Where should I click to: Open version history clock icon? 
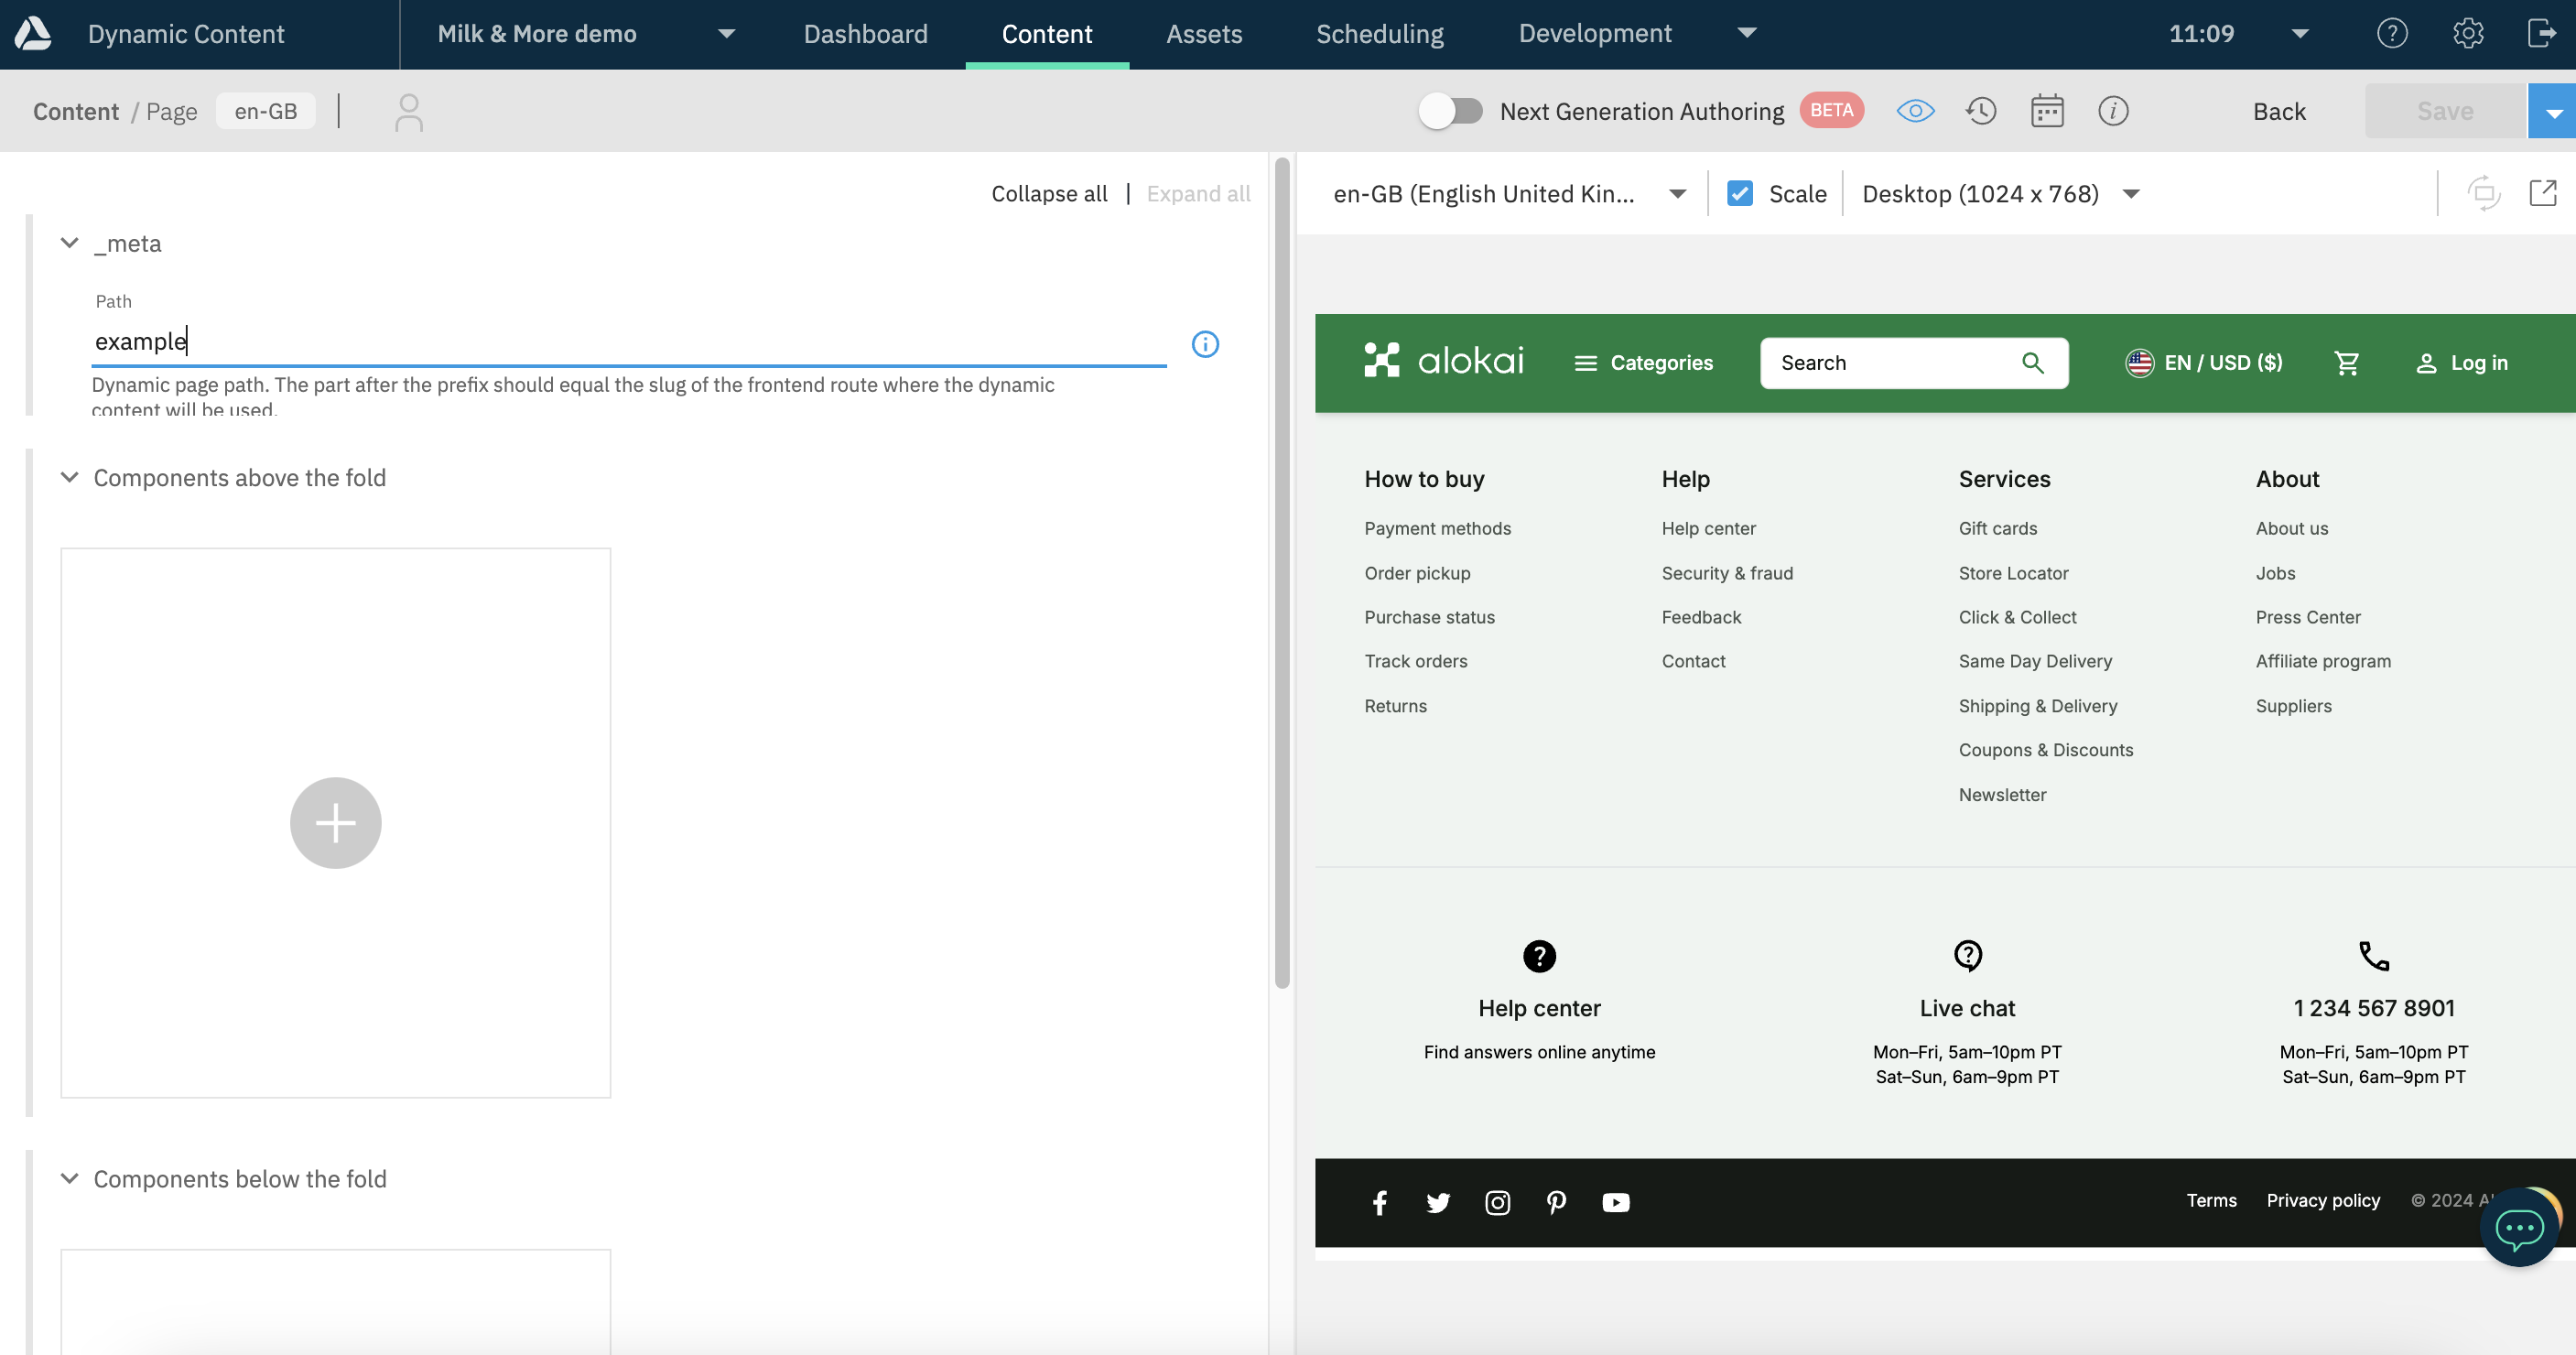(1980, 111)
